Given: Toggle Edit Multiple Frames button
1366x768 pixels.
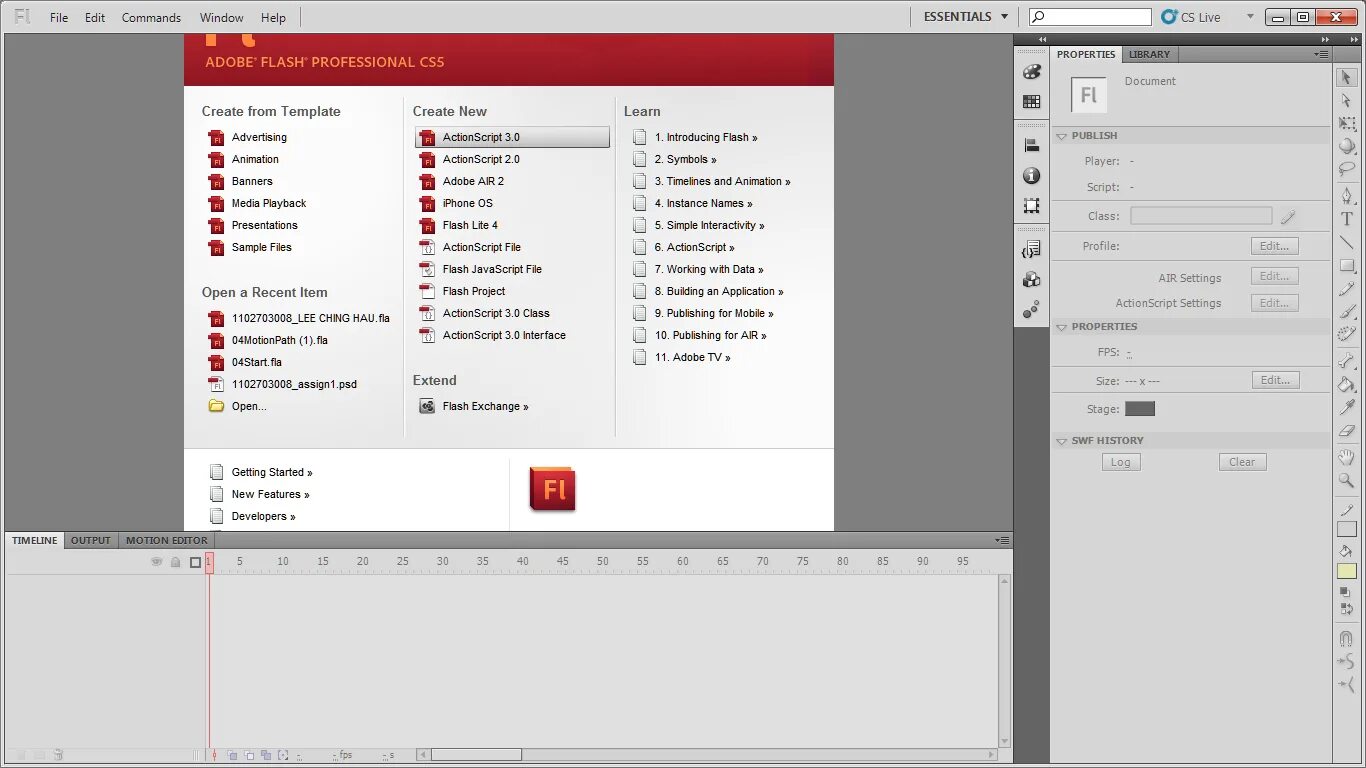Looking at the screenshot, I should [266, 755].
